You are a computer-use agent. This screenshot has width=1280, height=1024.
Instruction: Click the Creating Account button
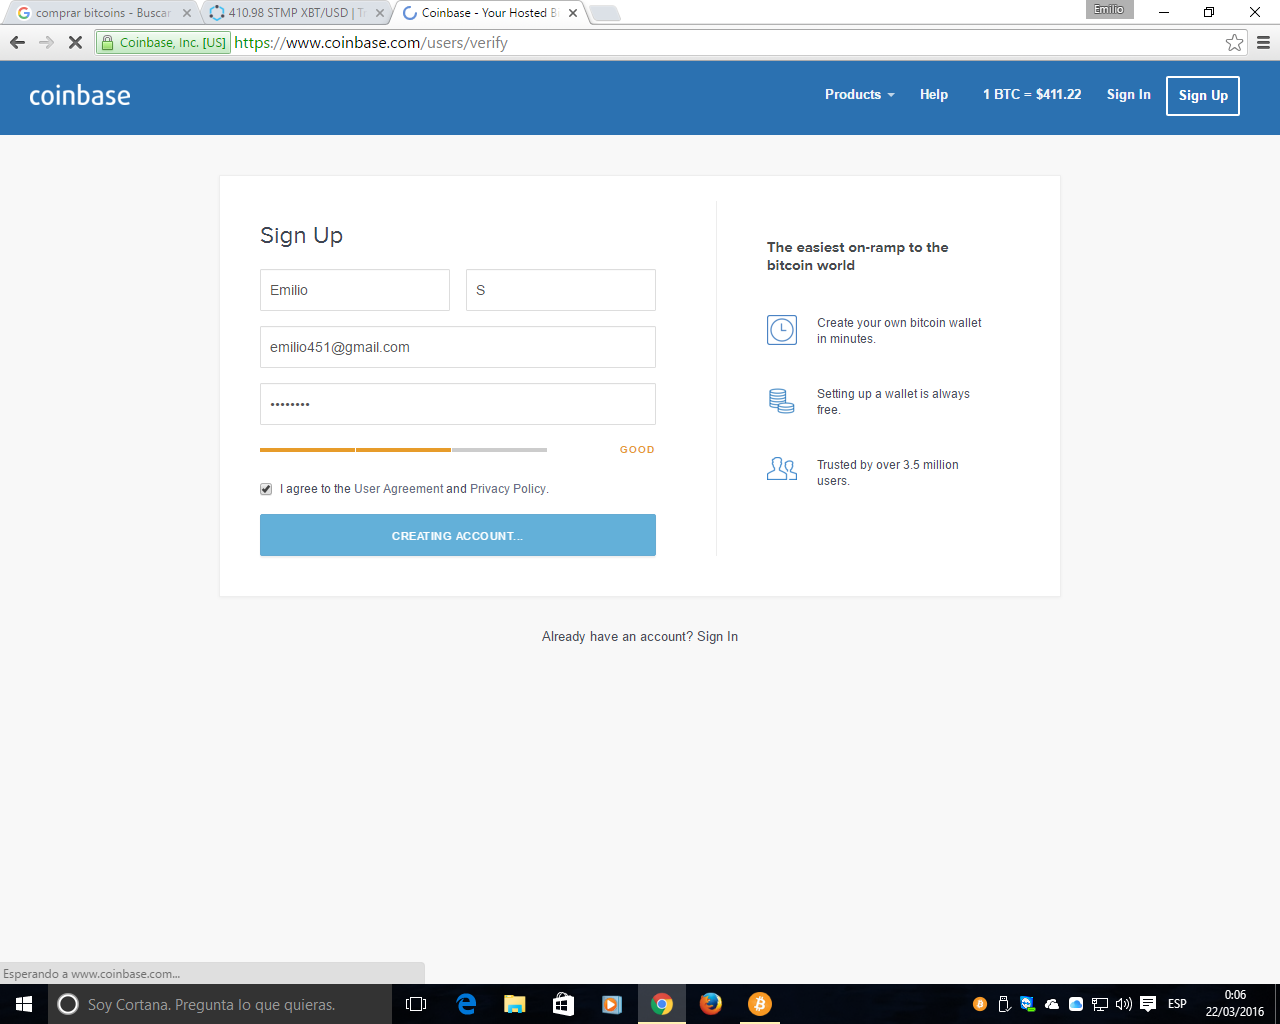point(458,535)
